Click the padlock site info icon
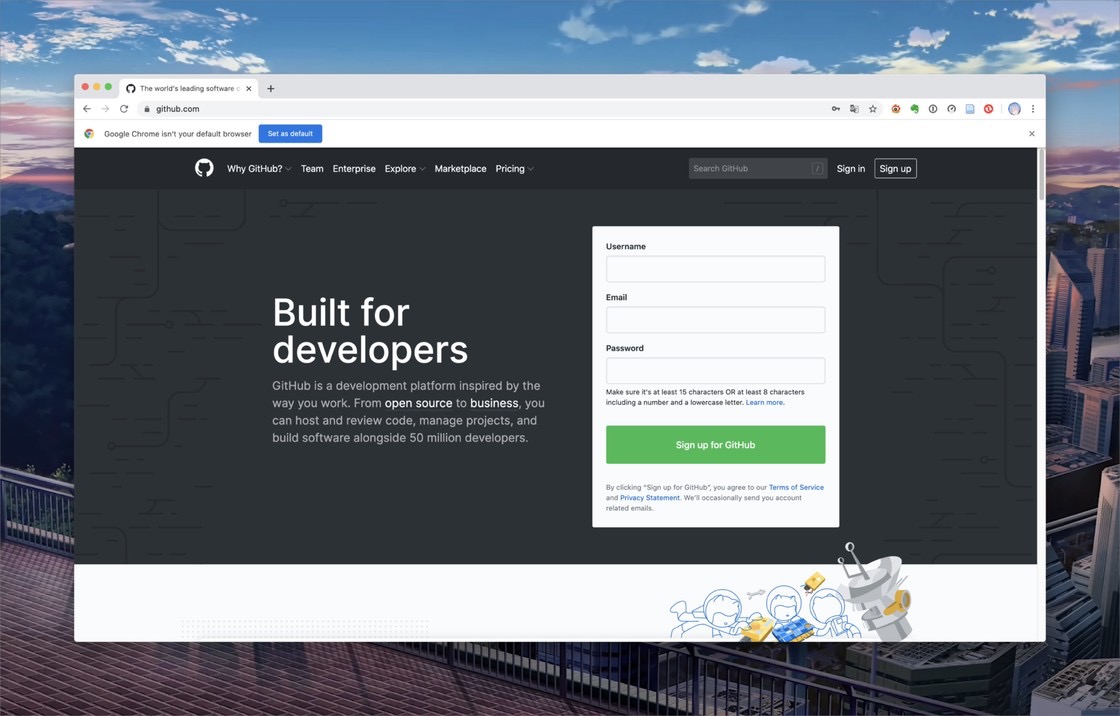1120x716 pixels. (x=146, y=109)
